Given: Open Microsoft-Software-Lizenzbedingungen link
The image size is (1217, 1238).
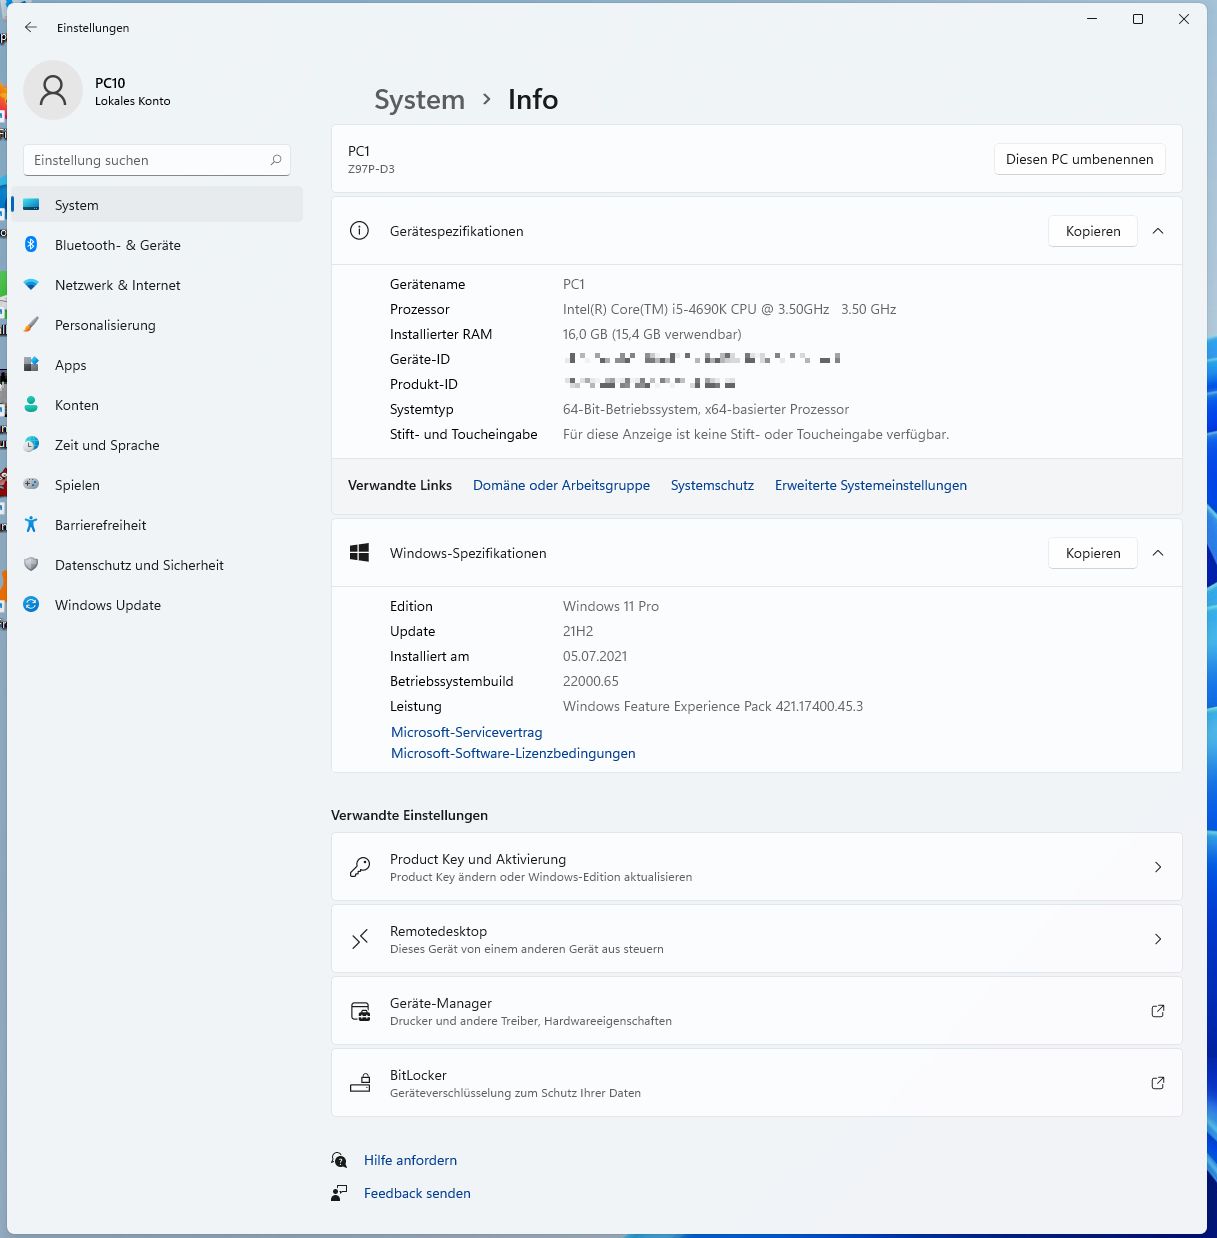Looking at the screenshot, I should (x=513, y=753).
